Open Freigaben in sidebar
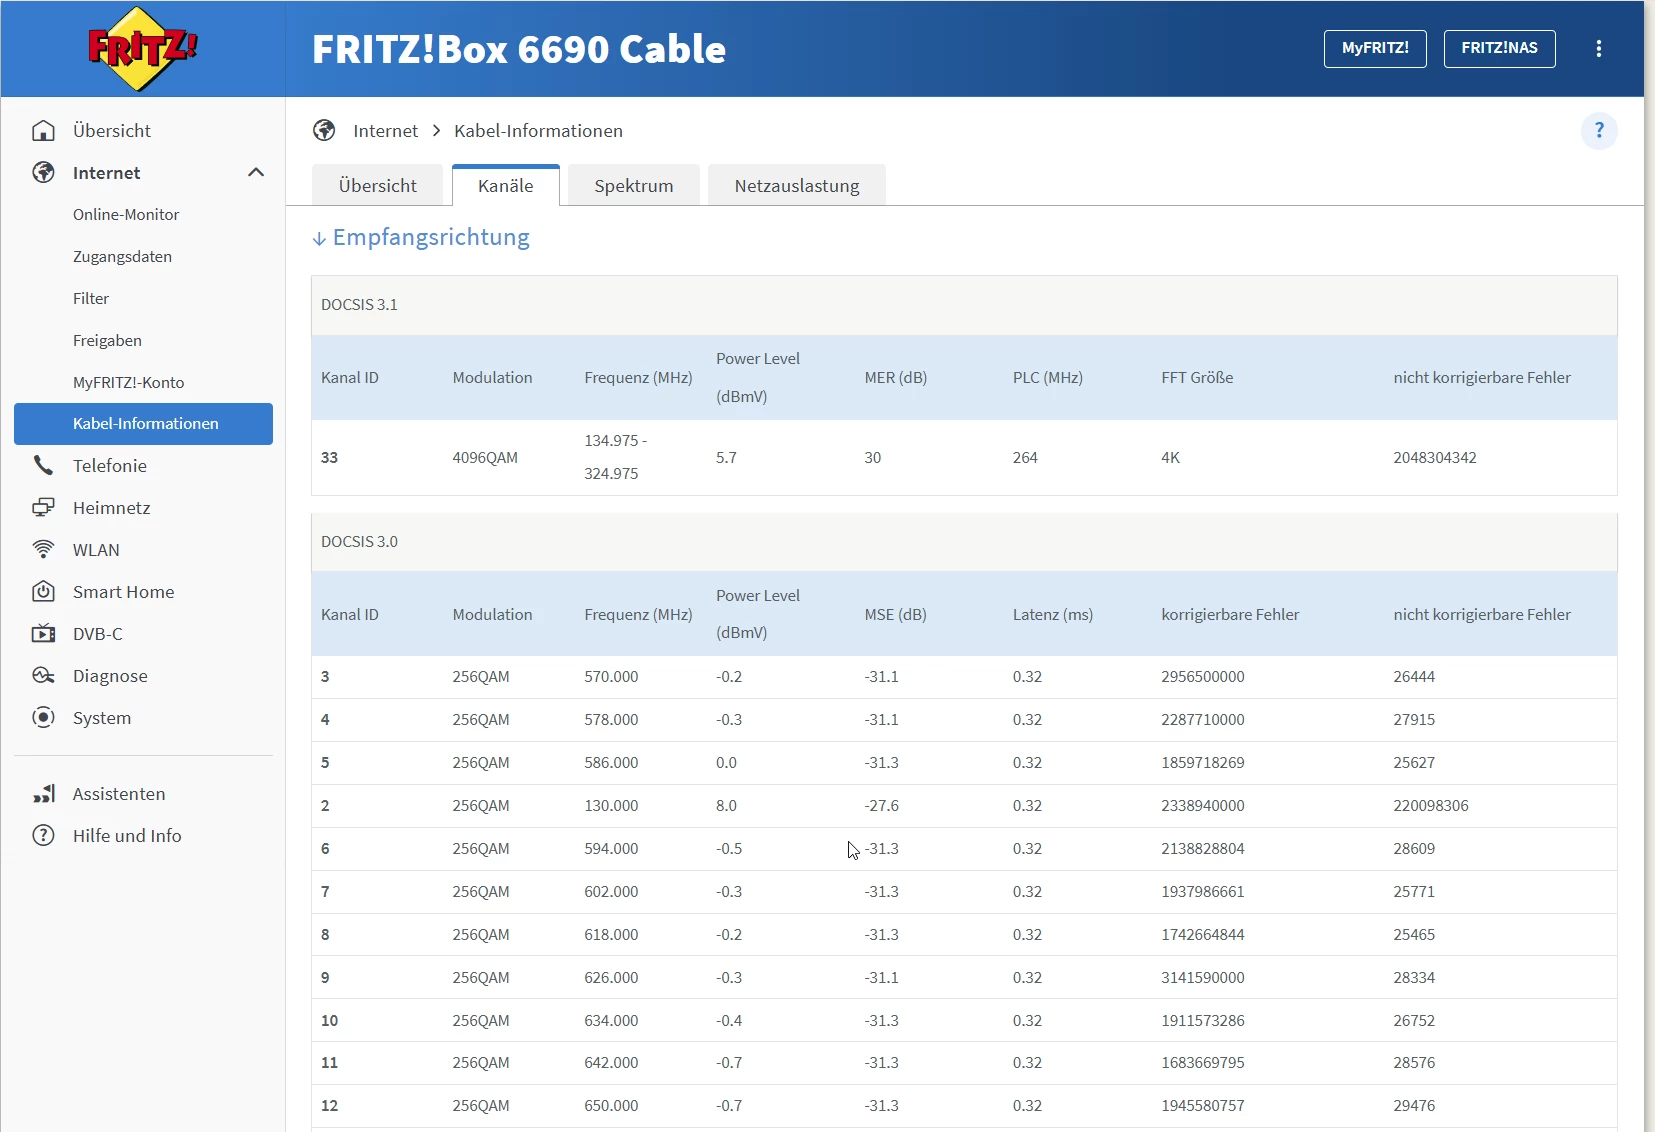1655x1132 pixels. tap(107, 341)
